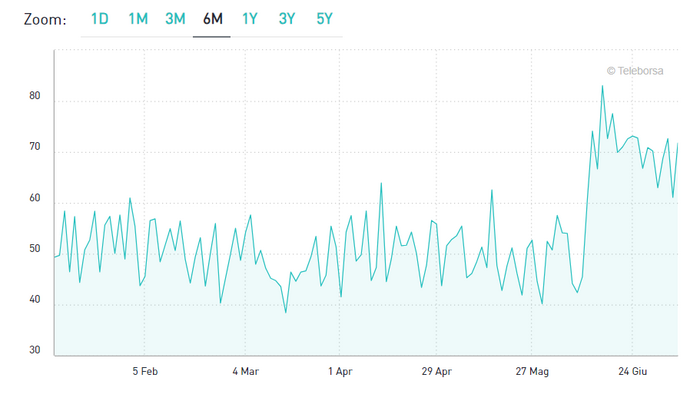The width and height of the screenshot is (690, 401).
Task: Set chart zoom to 1Y
Action: pyautogui.click(x=250, y=18)
